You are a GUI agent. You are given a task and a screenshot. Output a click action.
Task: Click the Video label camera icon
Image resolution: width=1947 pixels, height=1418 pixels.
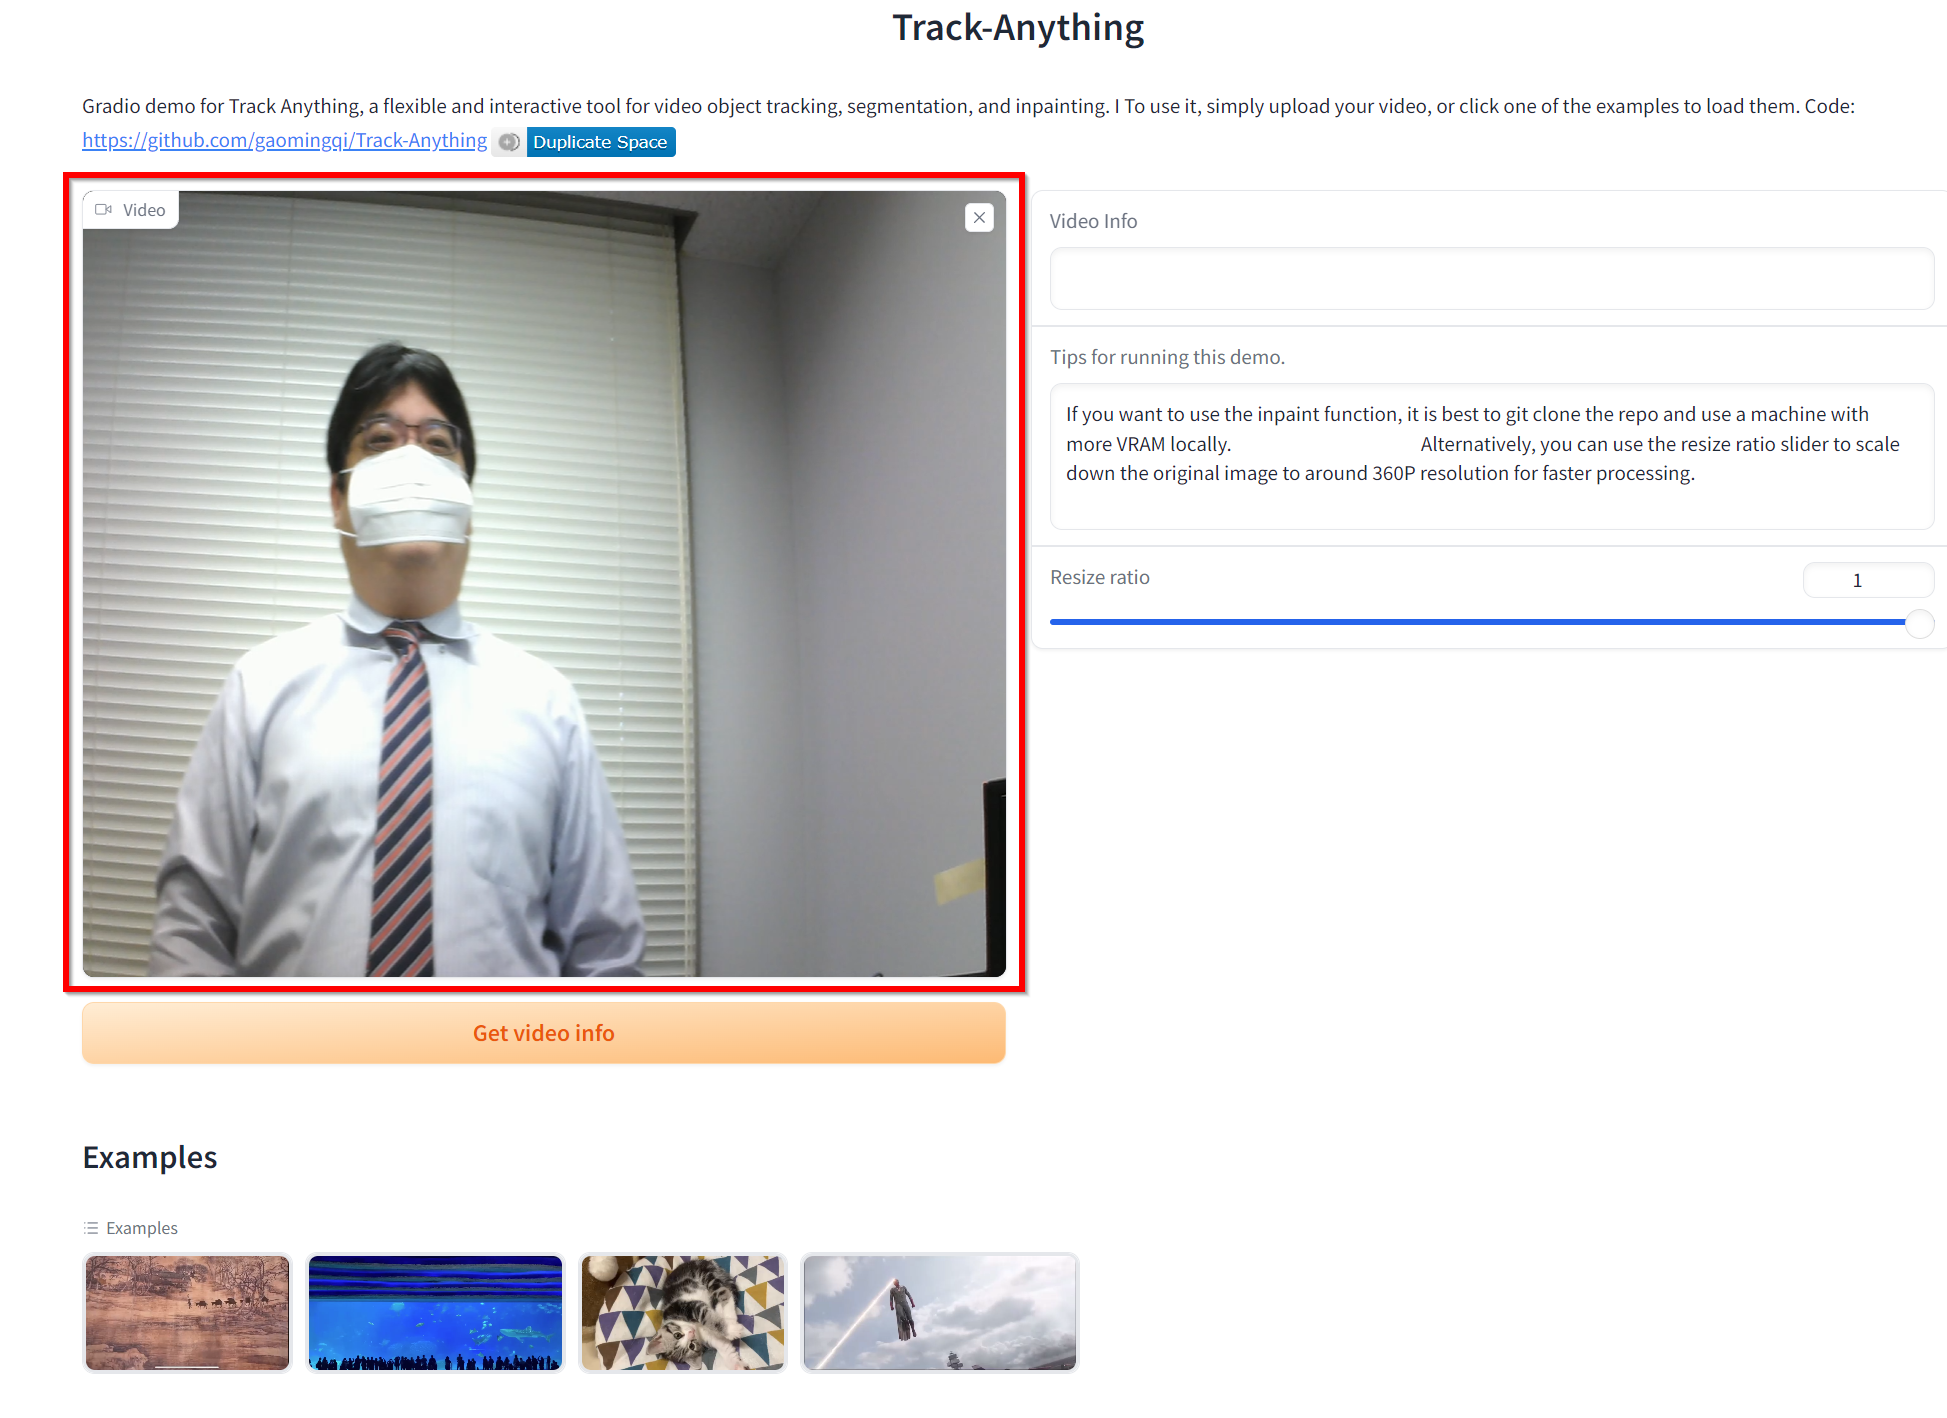[103, 210]
